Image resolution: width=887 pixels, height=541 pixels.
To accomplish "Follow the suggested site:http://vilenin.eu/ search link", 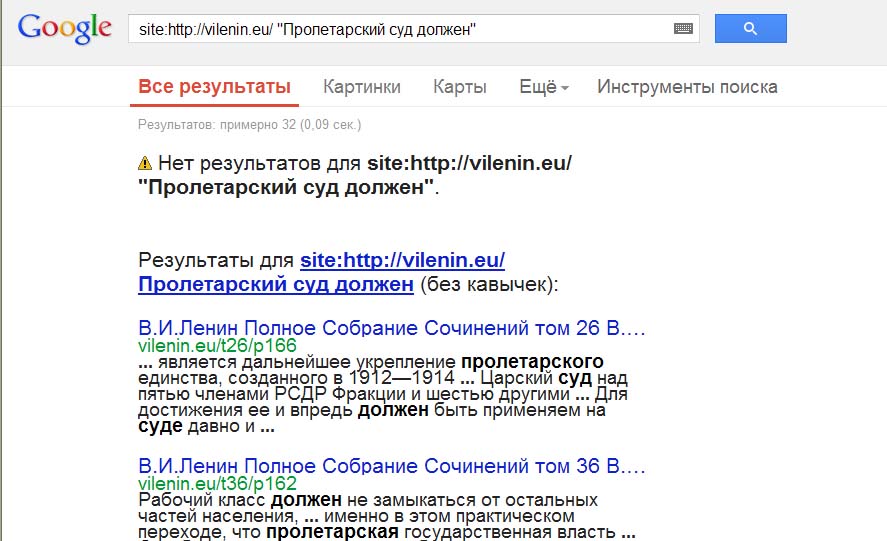I will (x=402, y=261).
